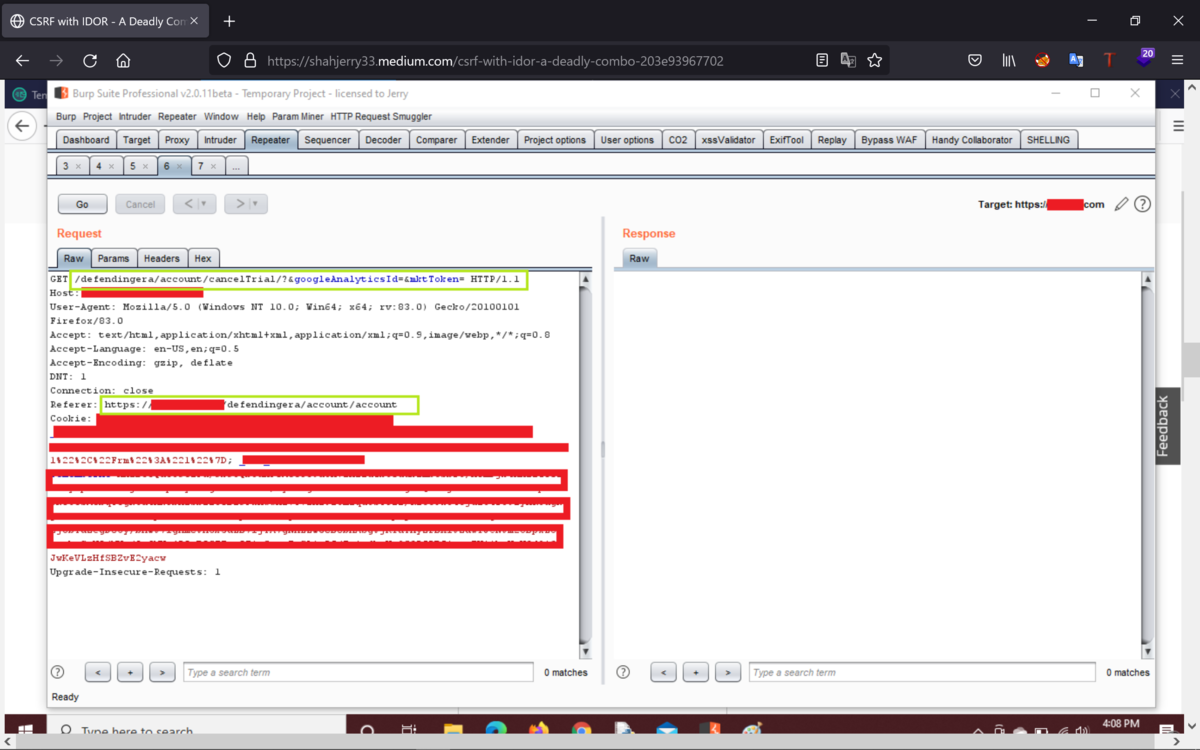This screenshot has height=750, width=1200.
Task: Expand request history back dropdown arrow
Action: point(205,204)
